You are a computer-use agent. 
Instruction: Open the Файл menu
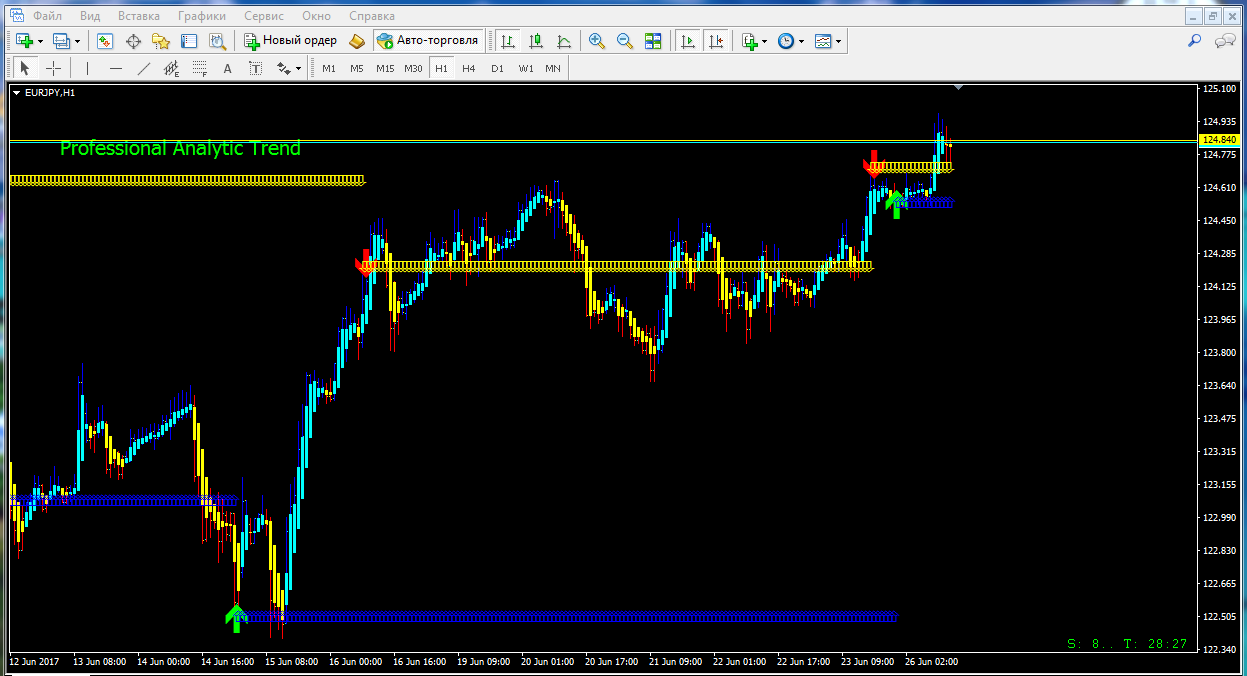coord(46,16)
